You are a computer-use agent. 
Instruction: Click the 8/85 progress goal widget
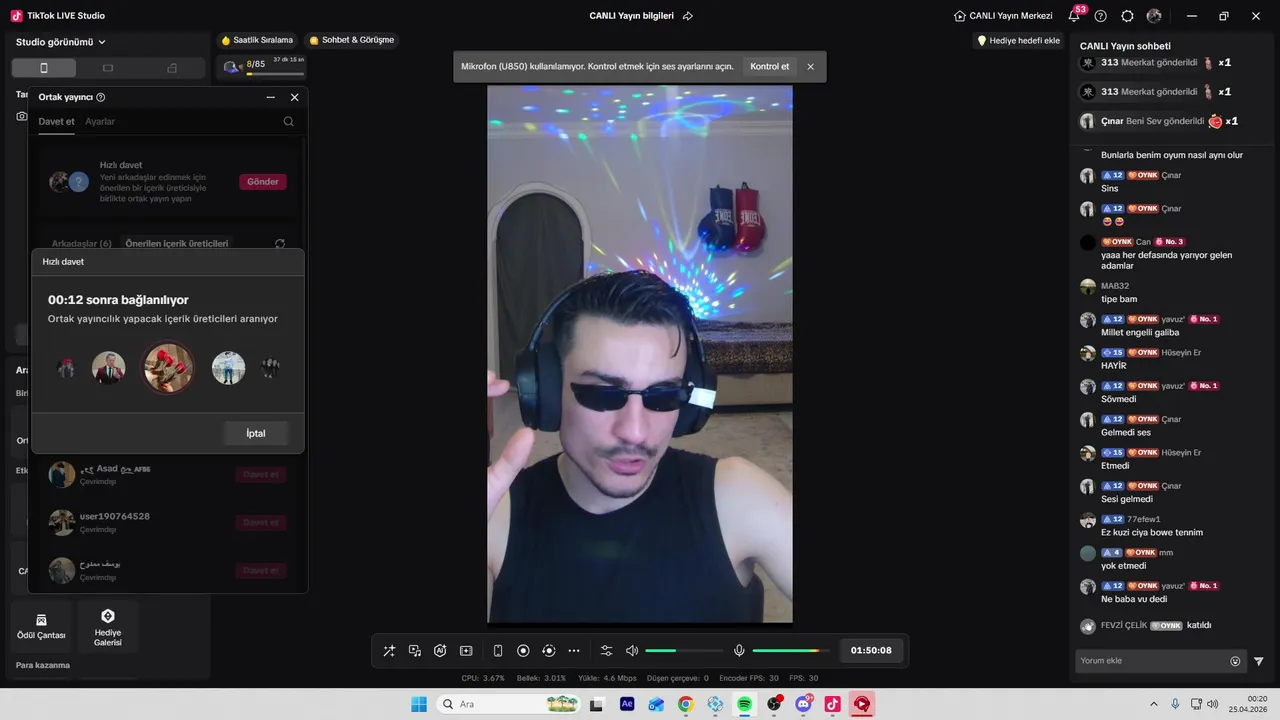coord(262,66)
